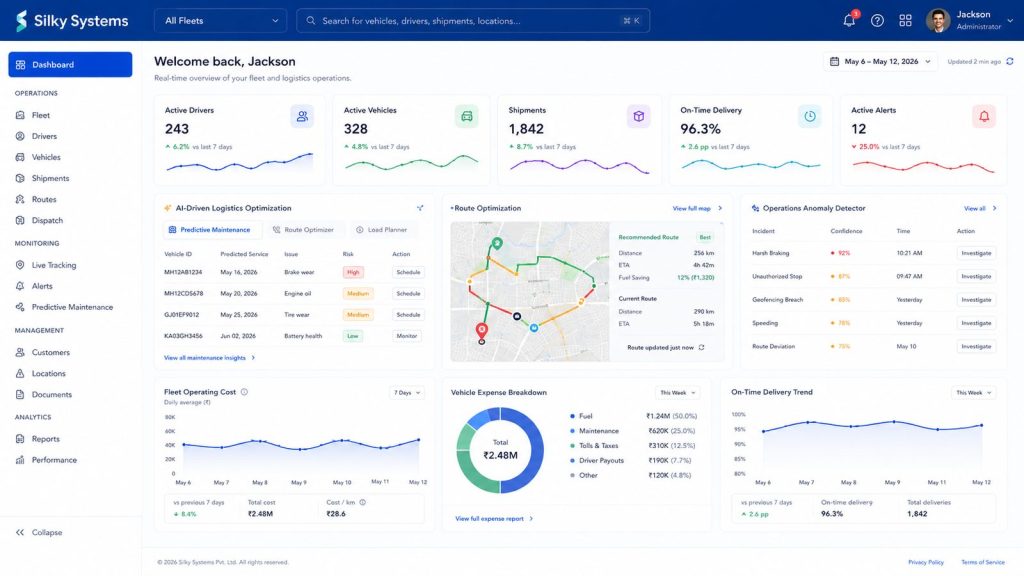The image size is (1024, 576).
Task: Click the blue M marker on map
Action: pos(534,328)
